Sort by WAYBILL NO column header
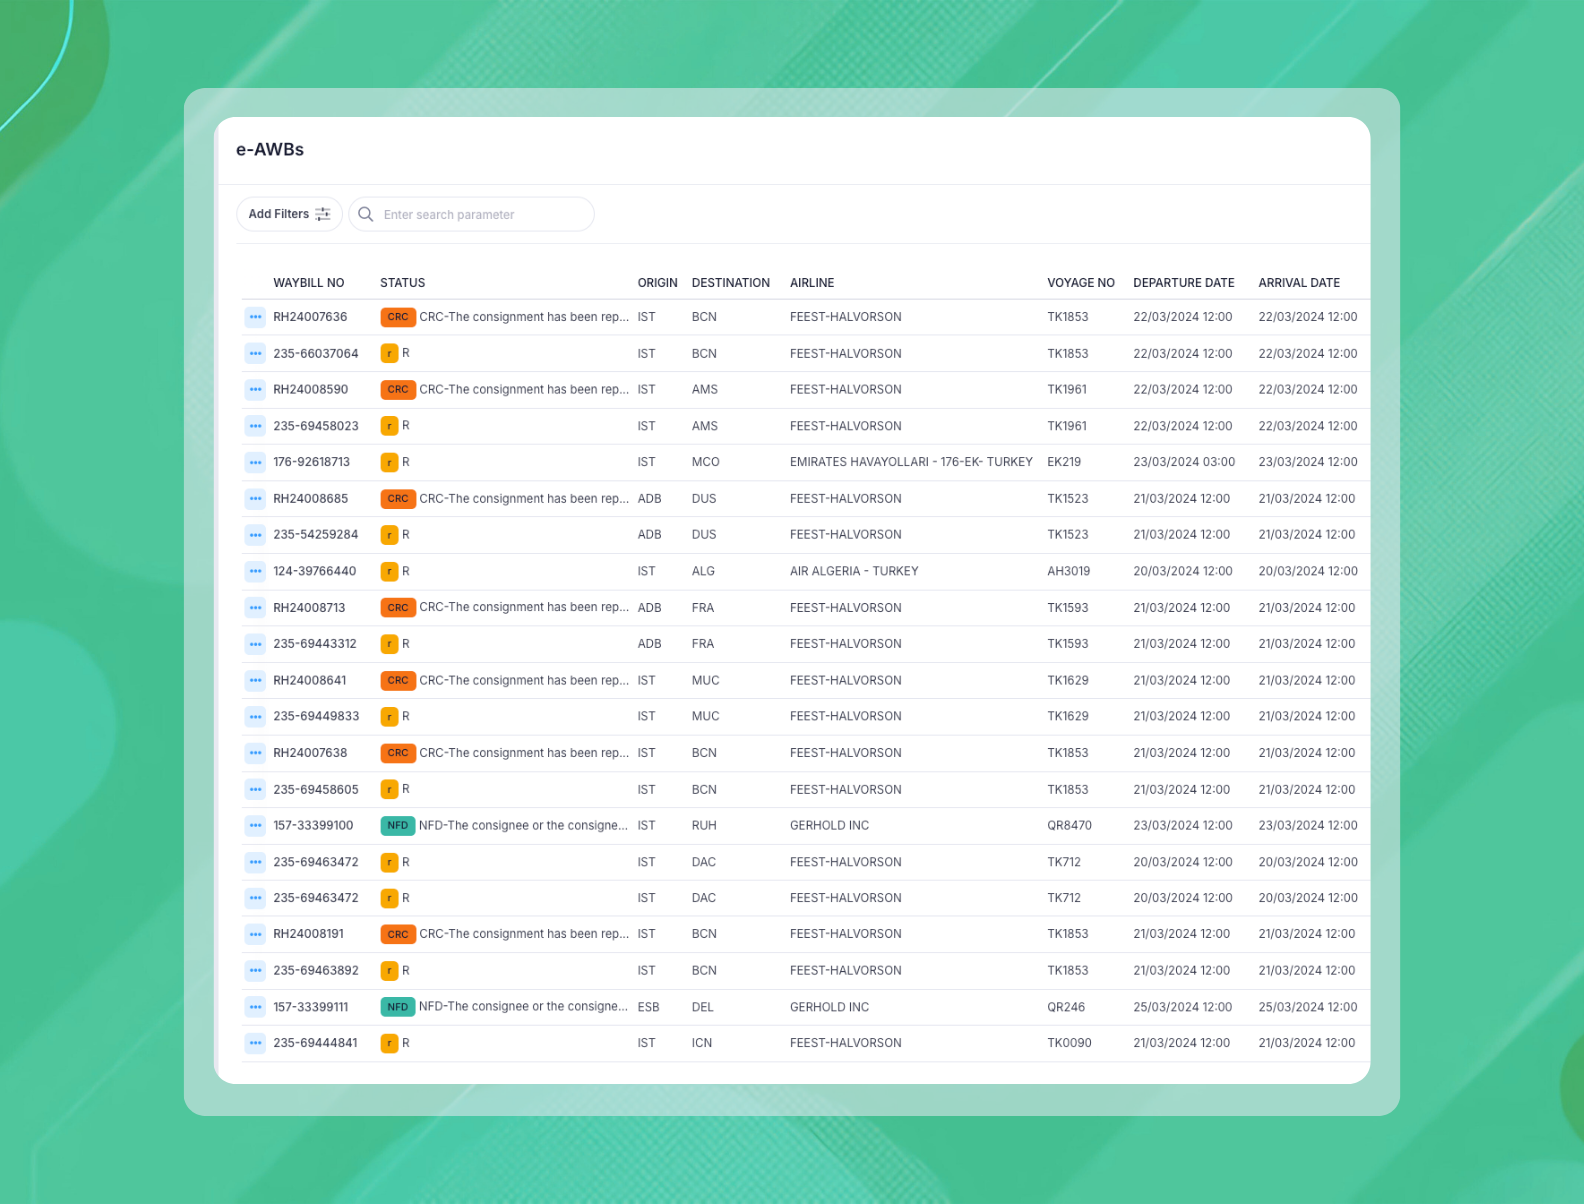1584x1204 pixels. (x=309, y=283)
